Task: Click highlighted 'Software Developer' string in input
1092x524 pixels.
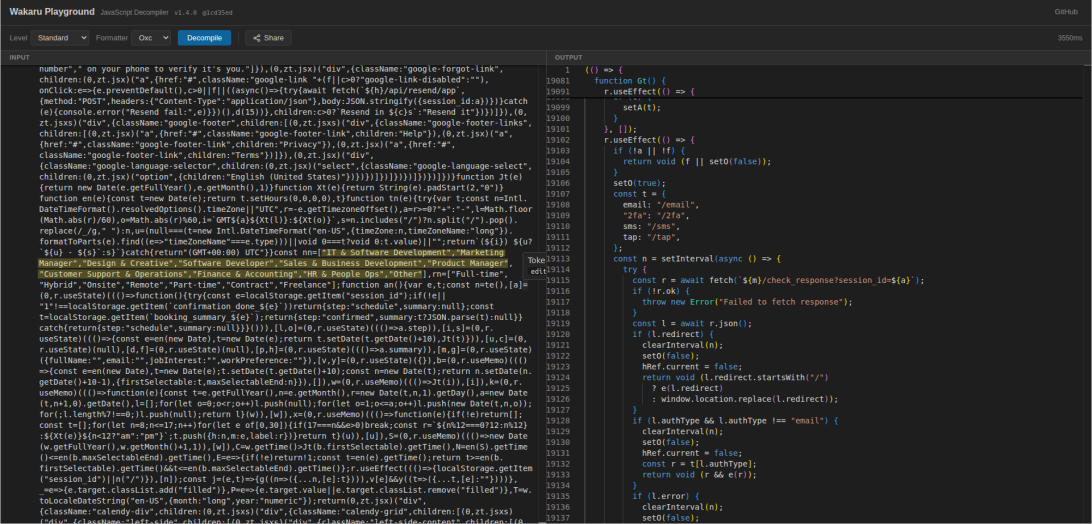Action: (226, 264)
